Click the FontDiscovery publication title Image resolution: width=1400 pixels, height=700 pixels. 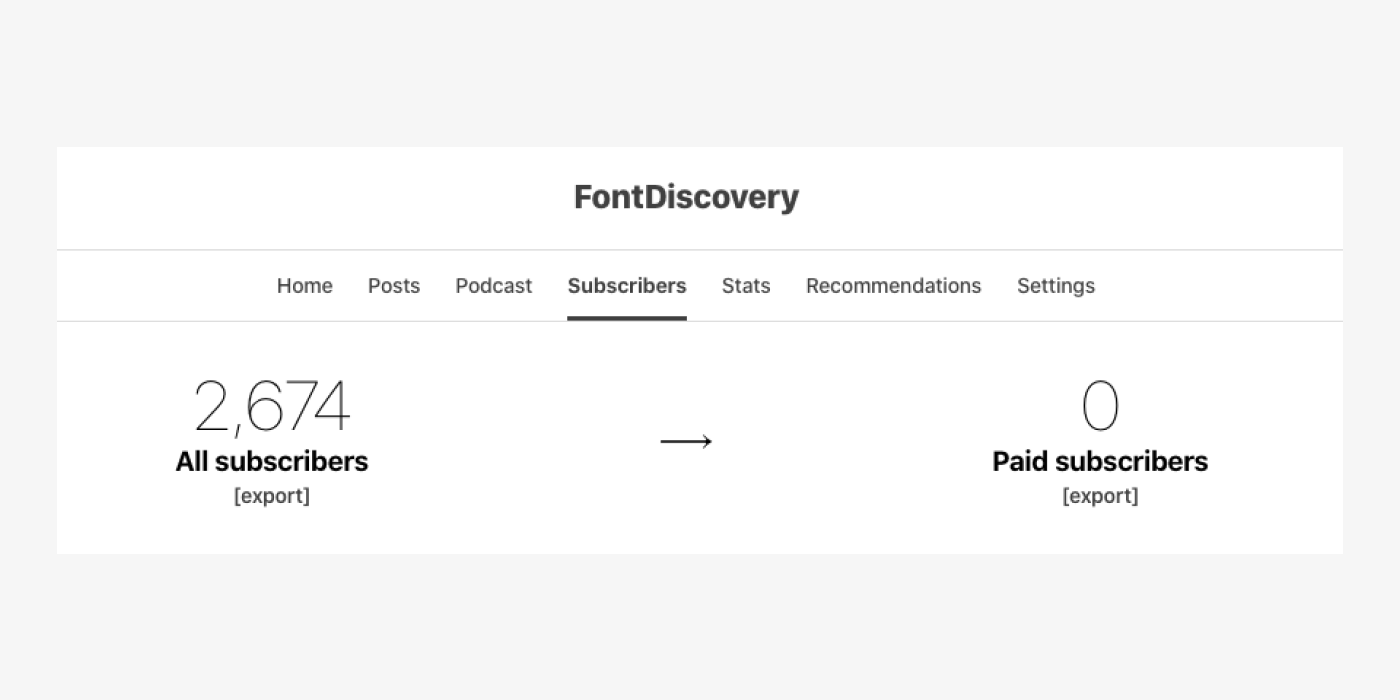686,197
